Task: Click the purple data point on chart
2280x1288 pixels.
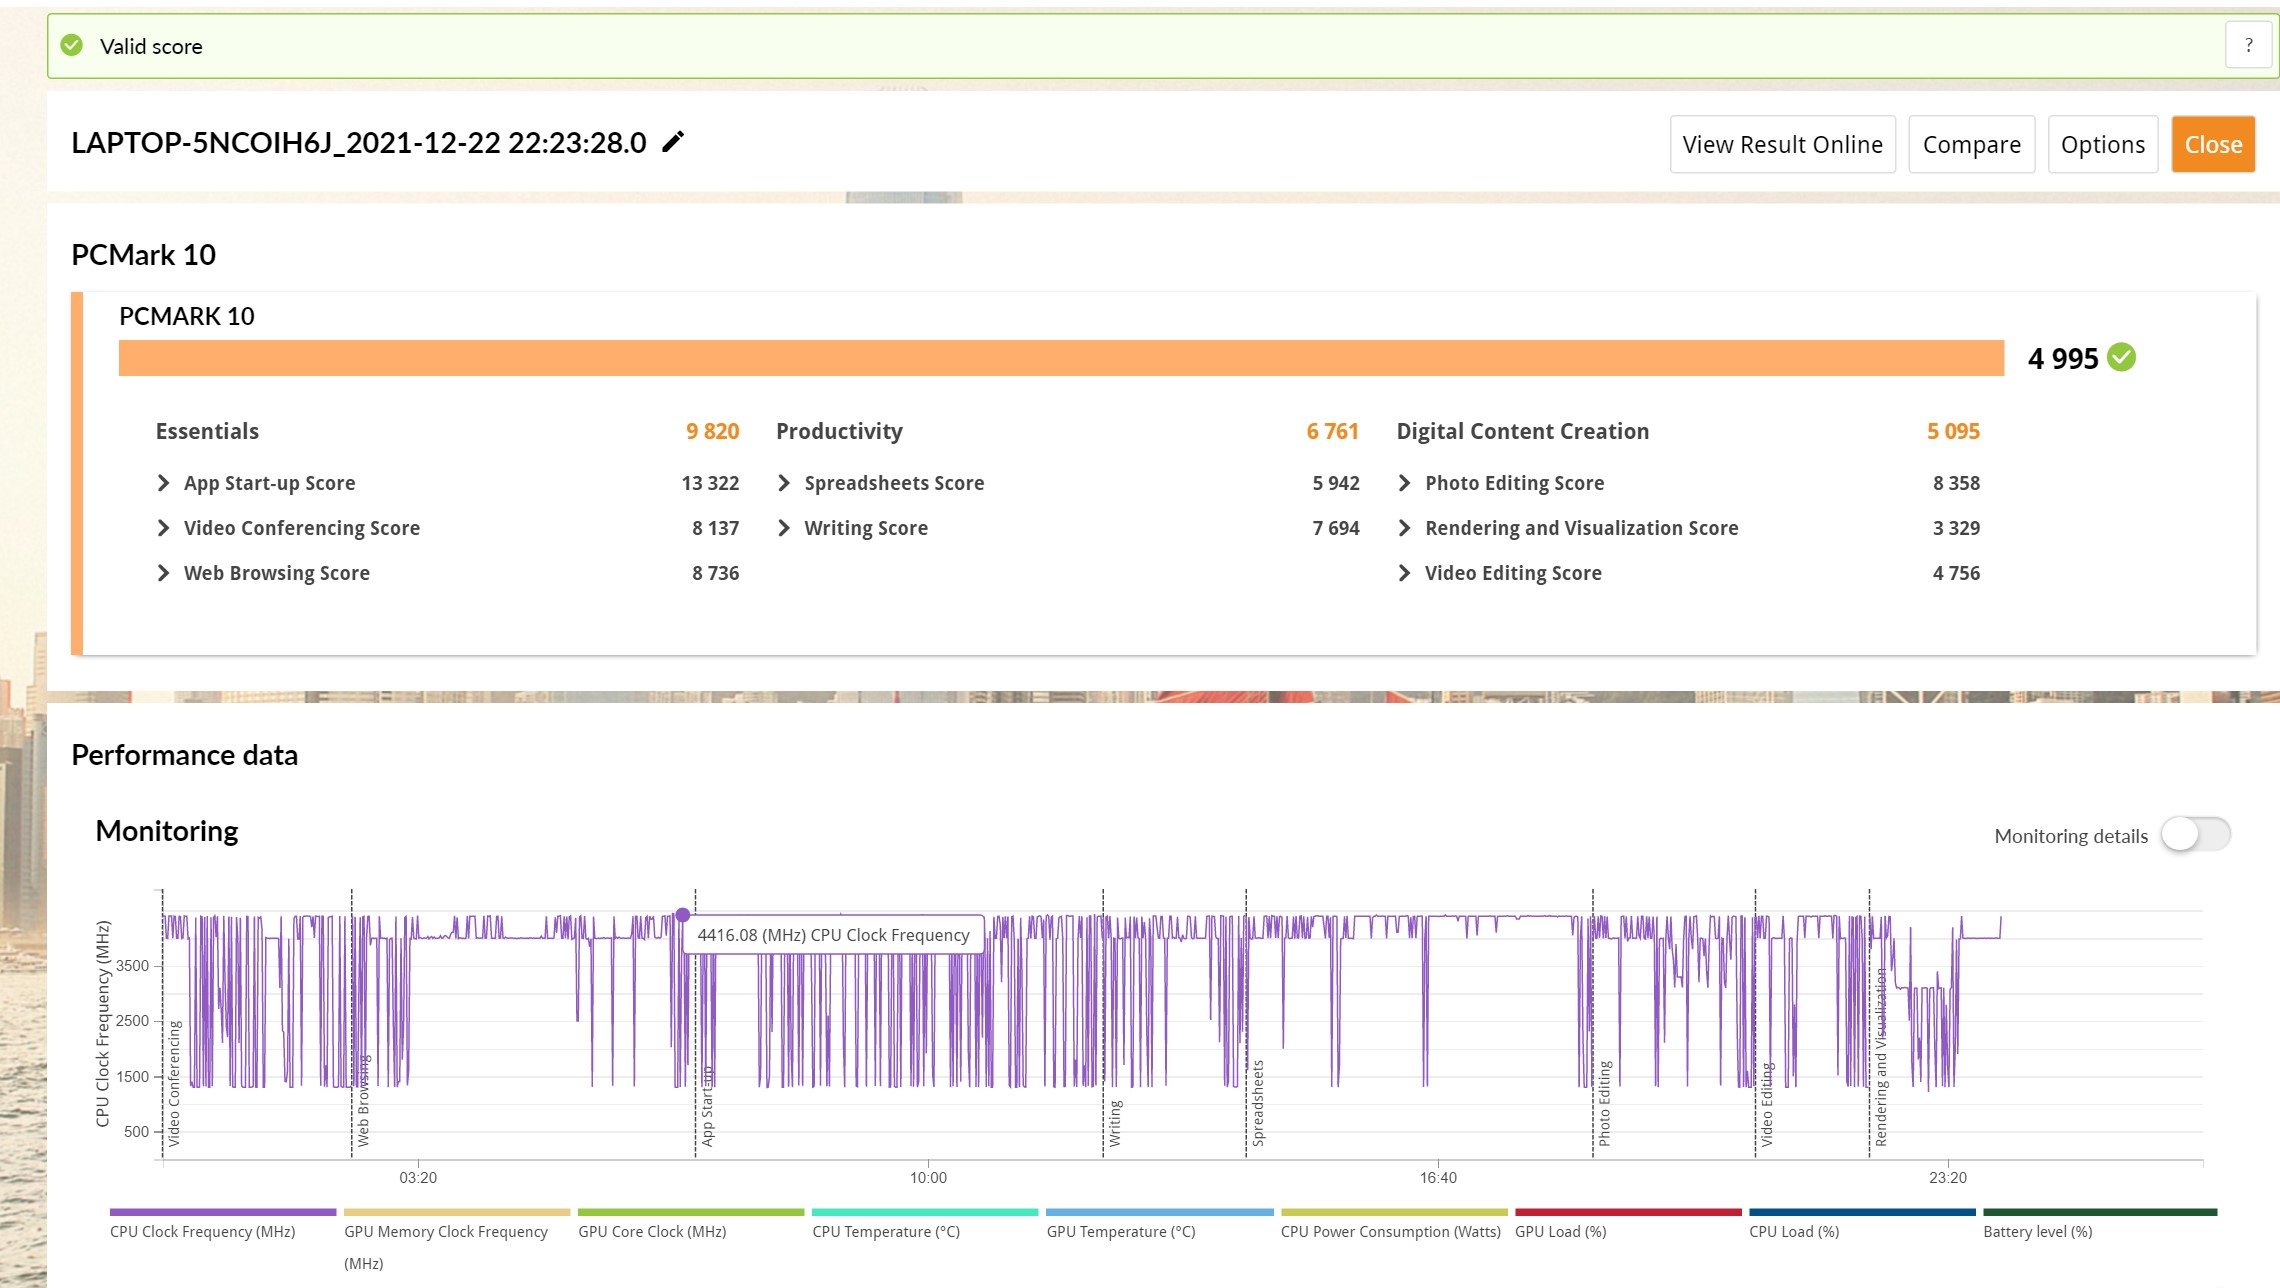Action: (x=683, y=914)
